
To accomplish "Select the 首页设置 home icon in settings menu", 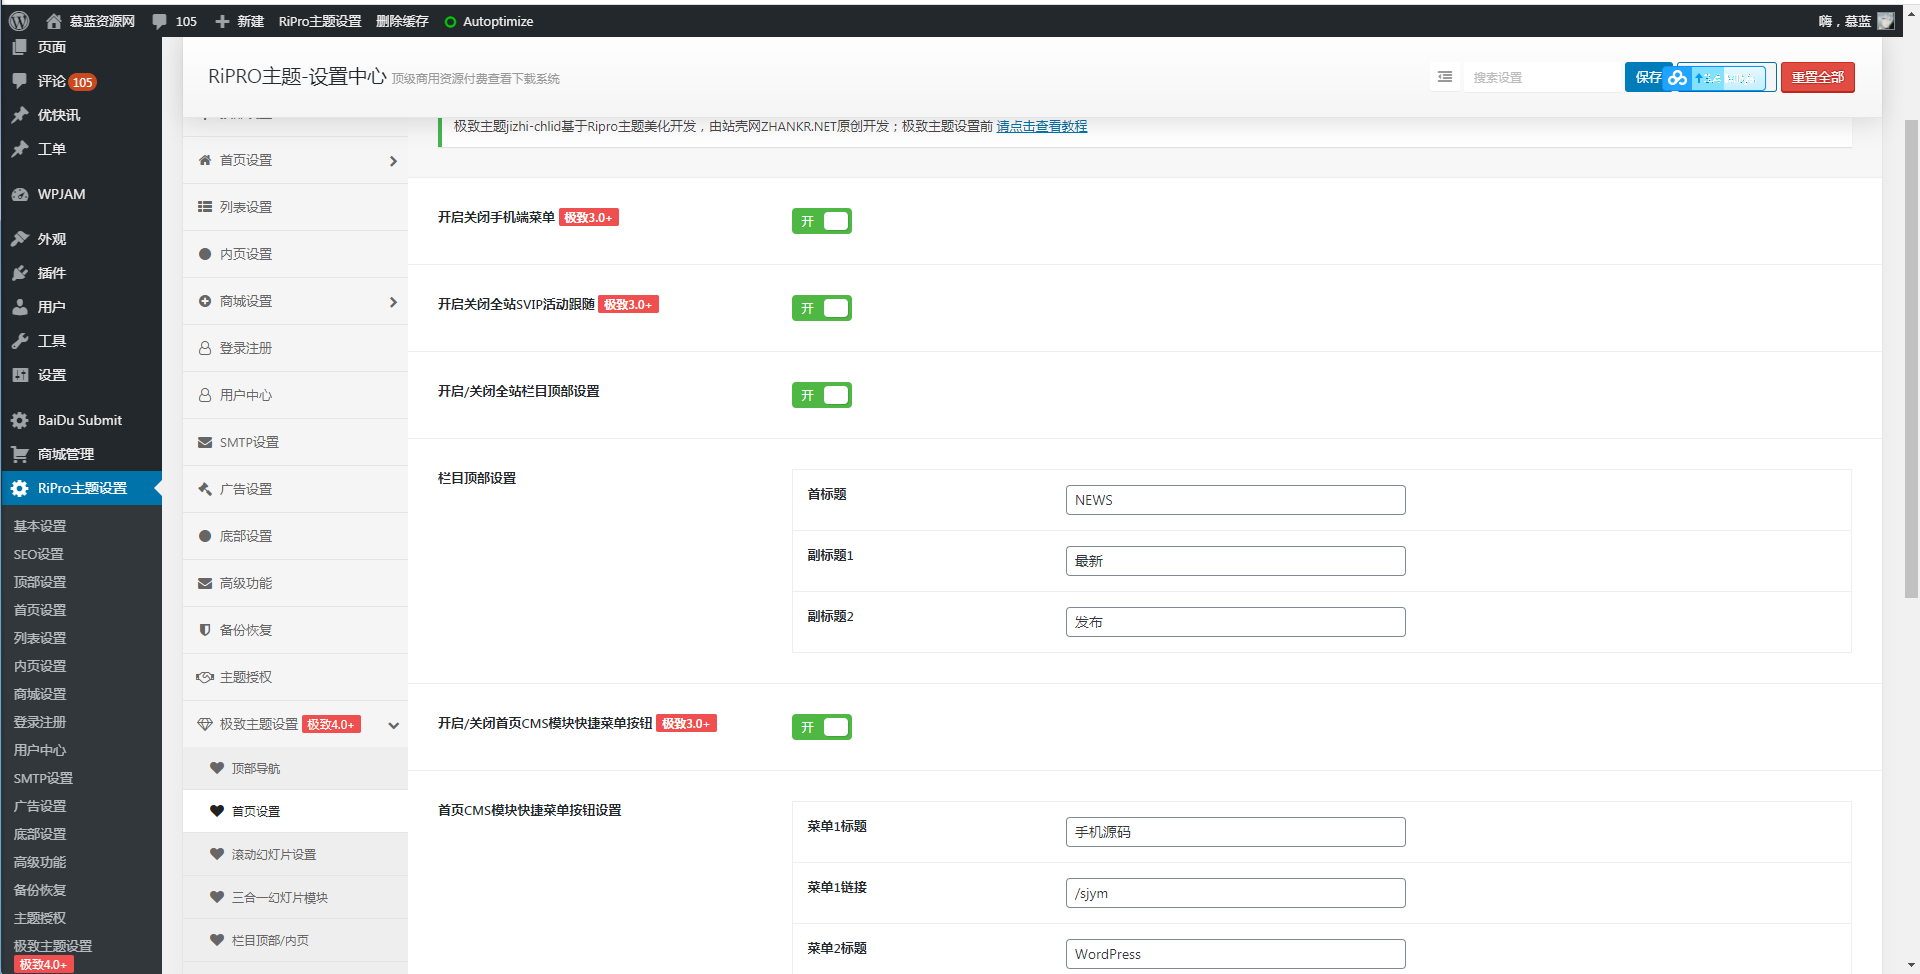I will point(204,159).
